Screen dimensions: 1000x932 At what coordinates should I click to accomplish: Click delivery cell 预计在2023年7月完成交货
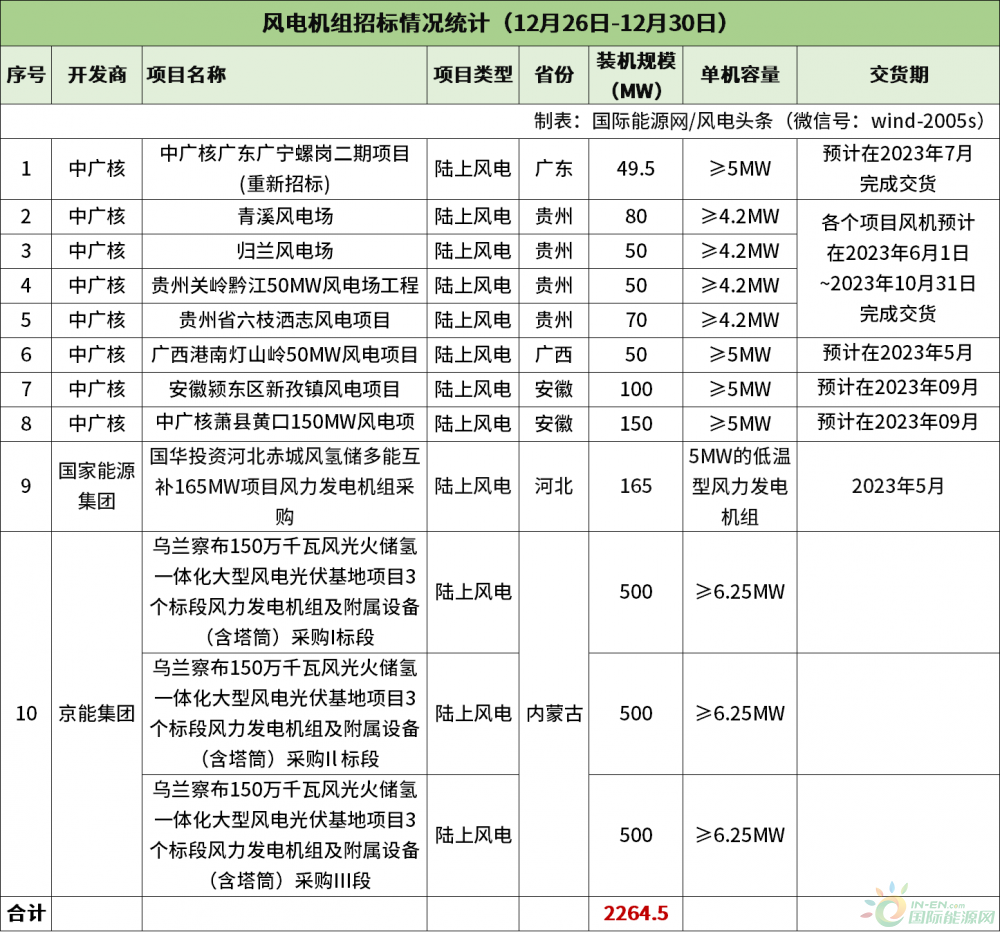point(898,168)
